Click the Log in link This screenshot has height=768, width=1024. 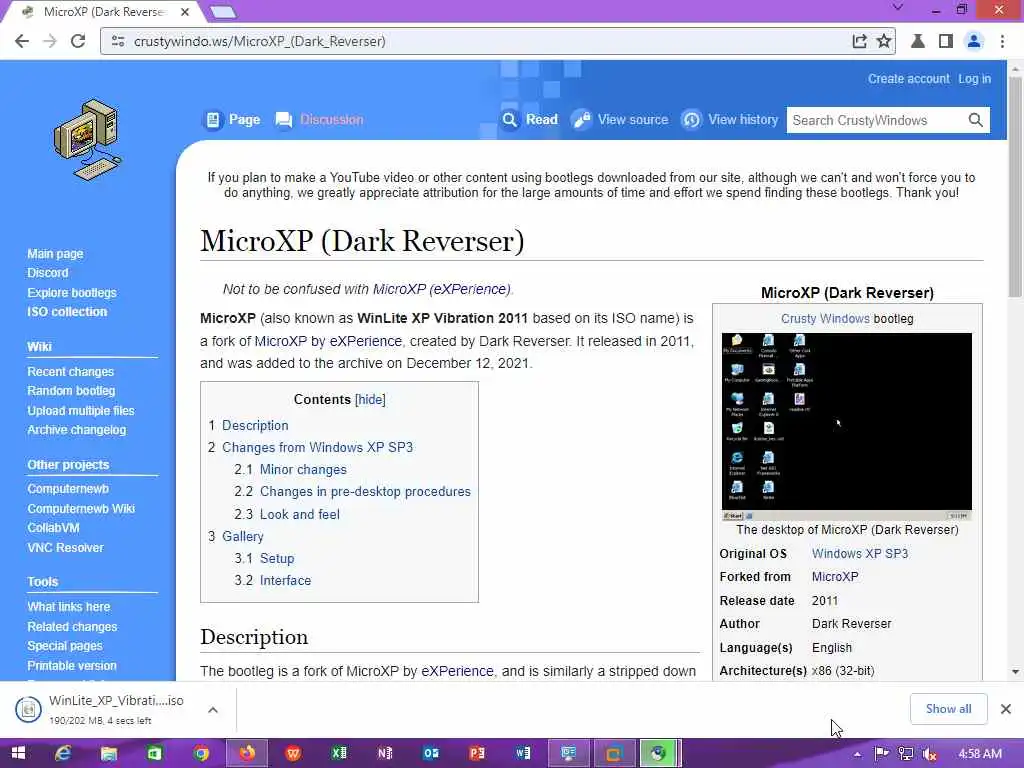coord(974,79)
